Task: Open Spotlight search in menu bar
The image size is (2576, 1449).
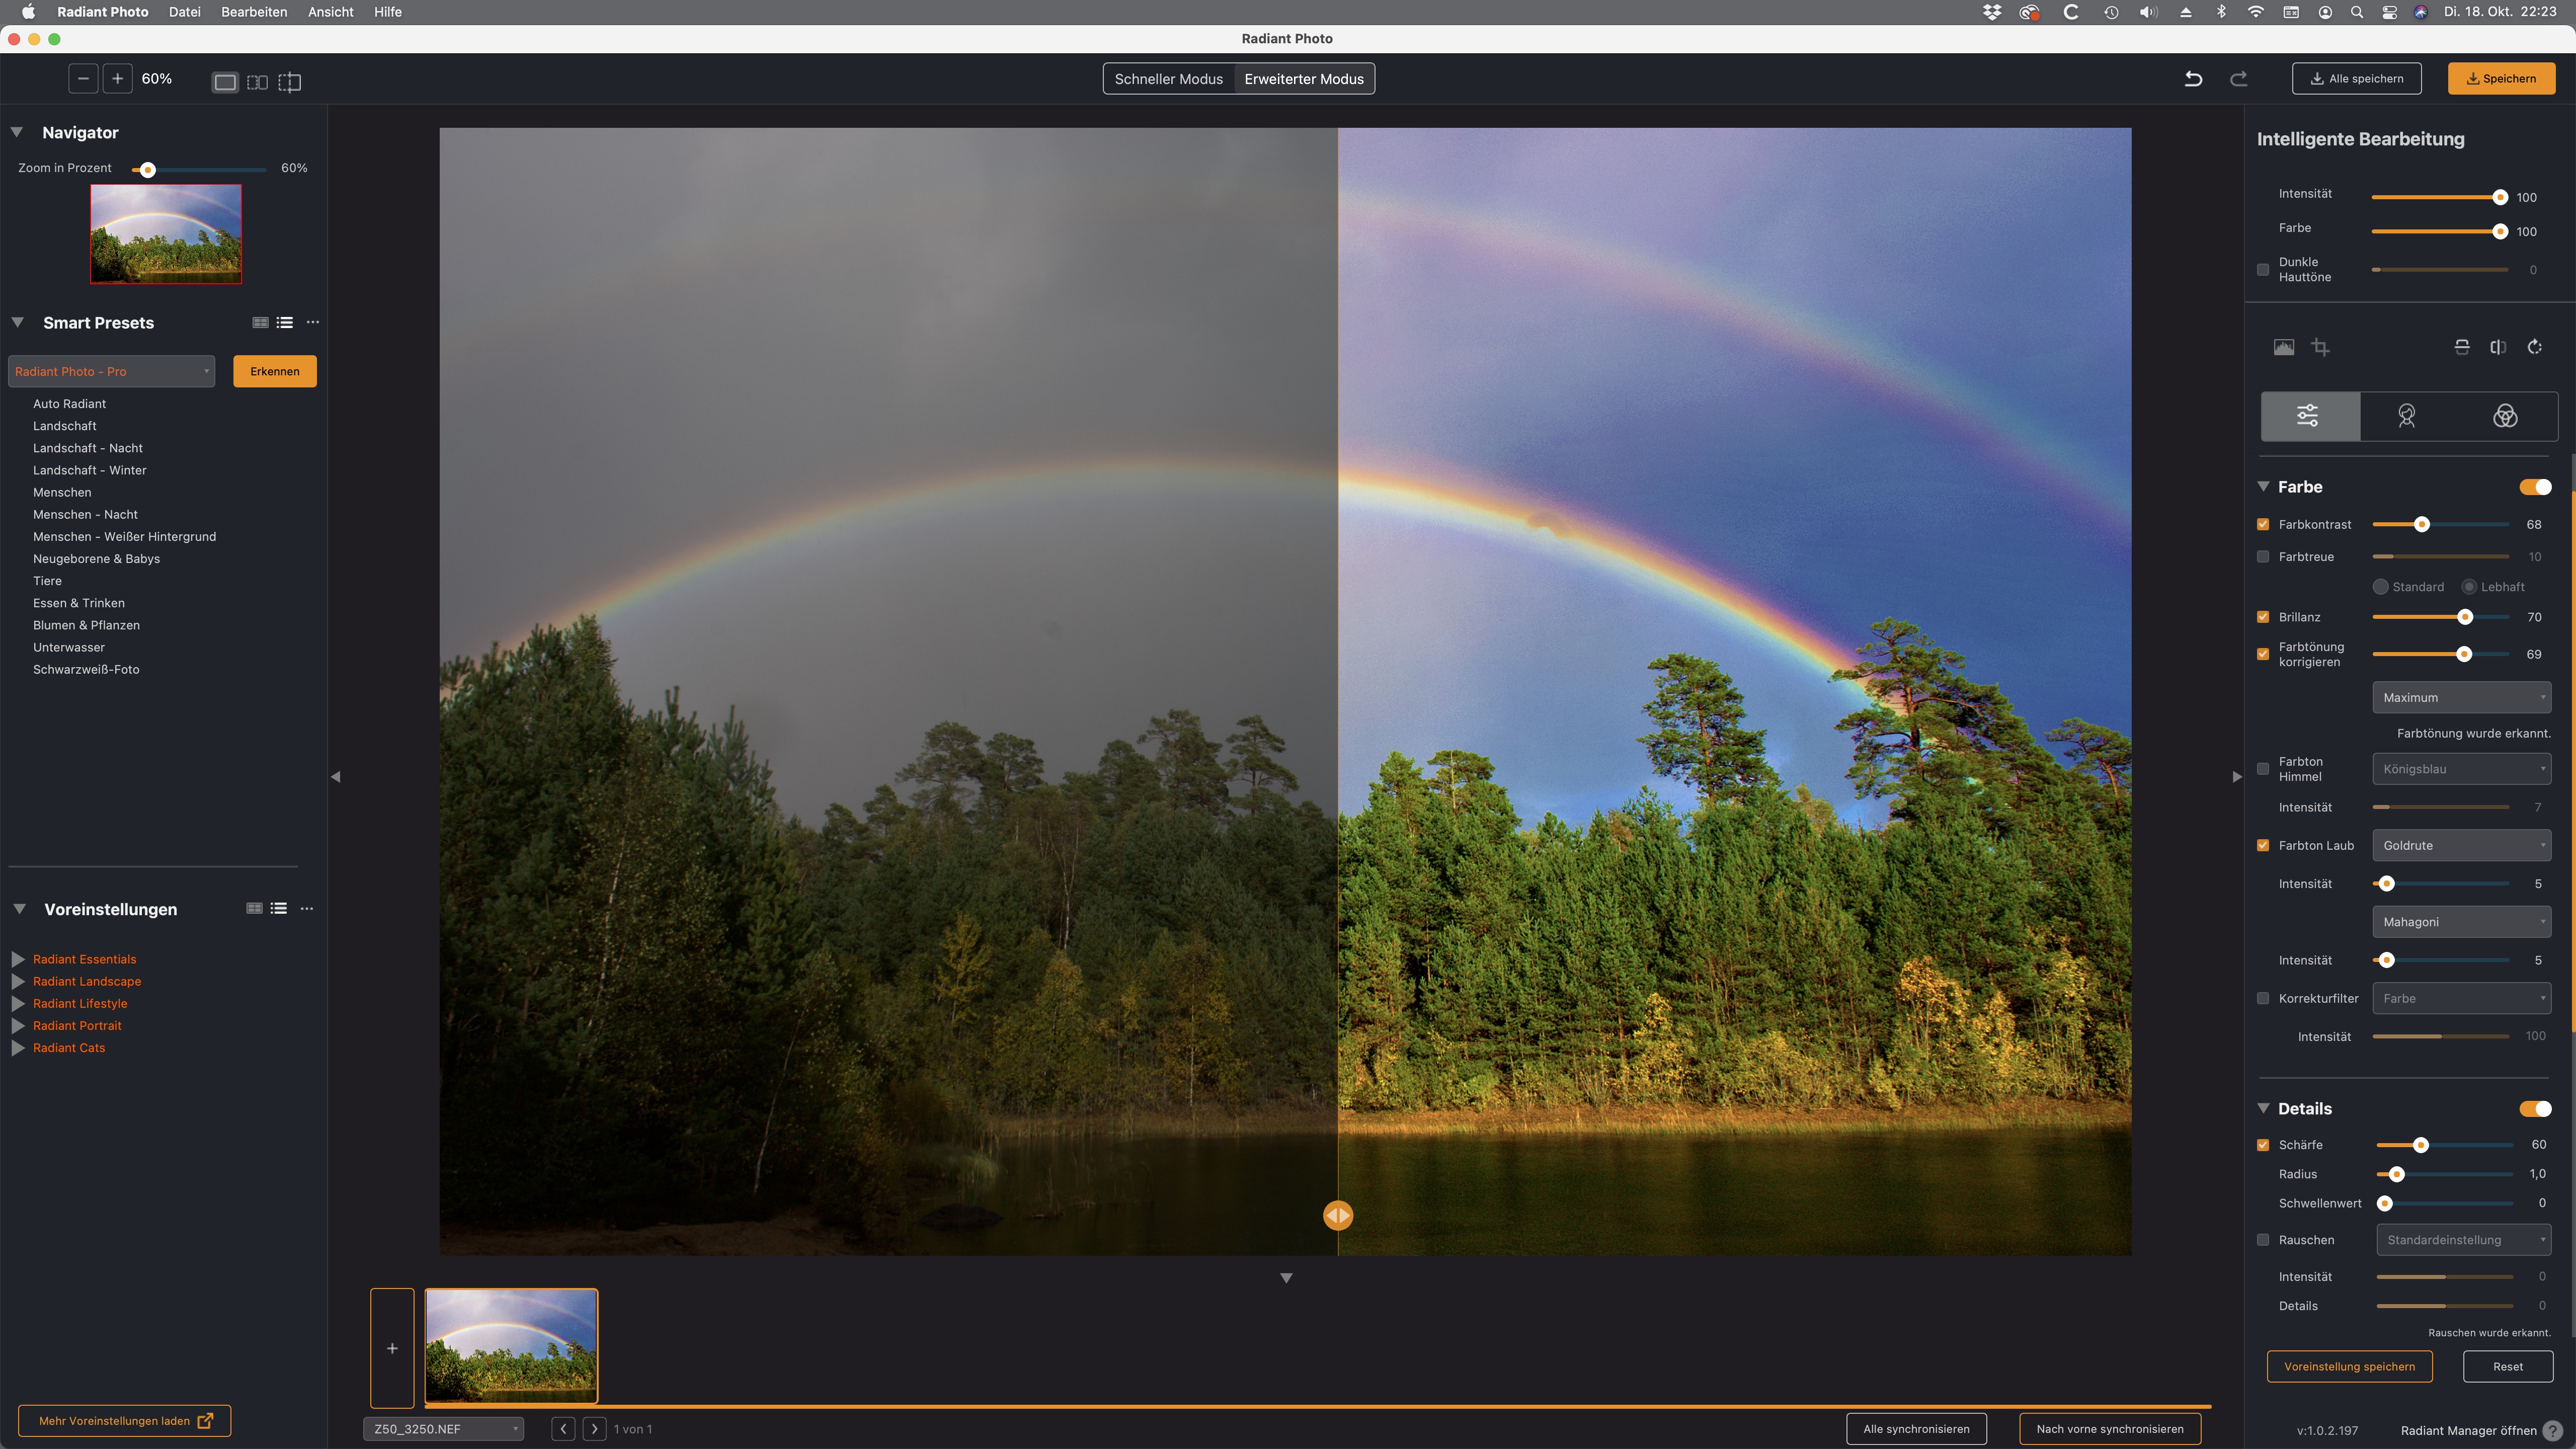Action: point(2357,12)
